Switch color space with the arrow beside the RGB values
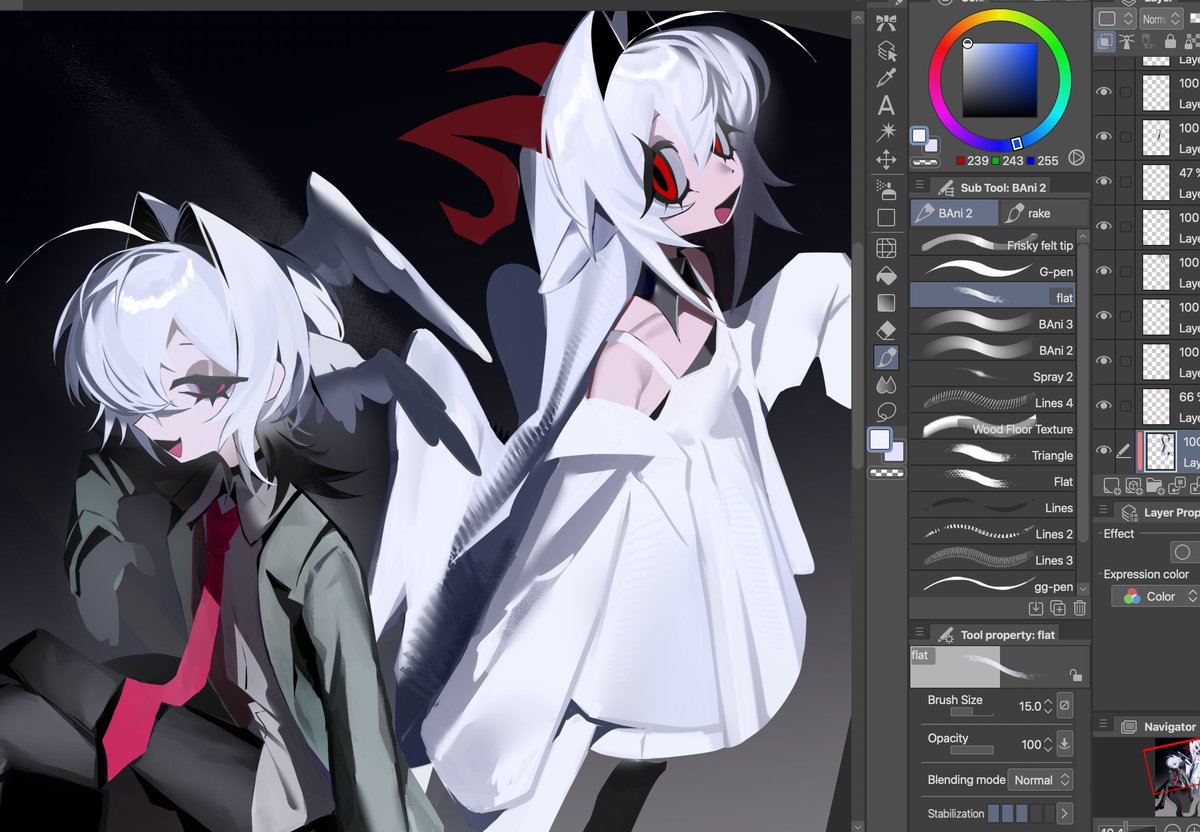Screen dimensions: 1200x832 [1077, 157]
